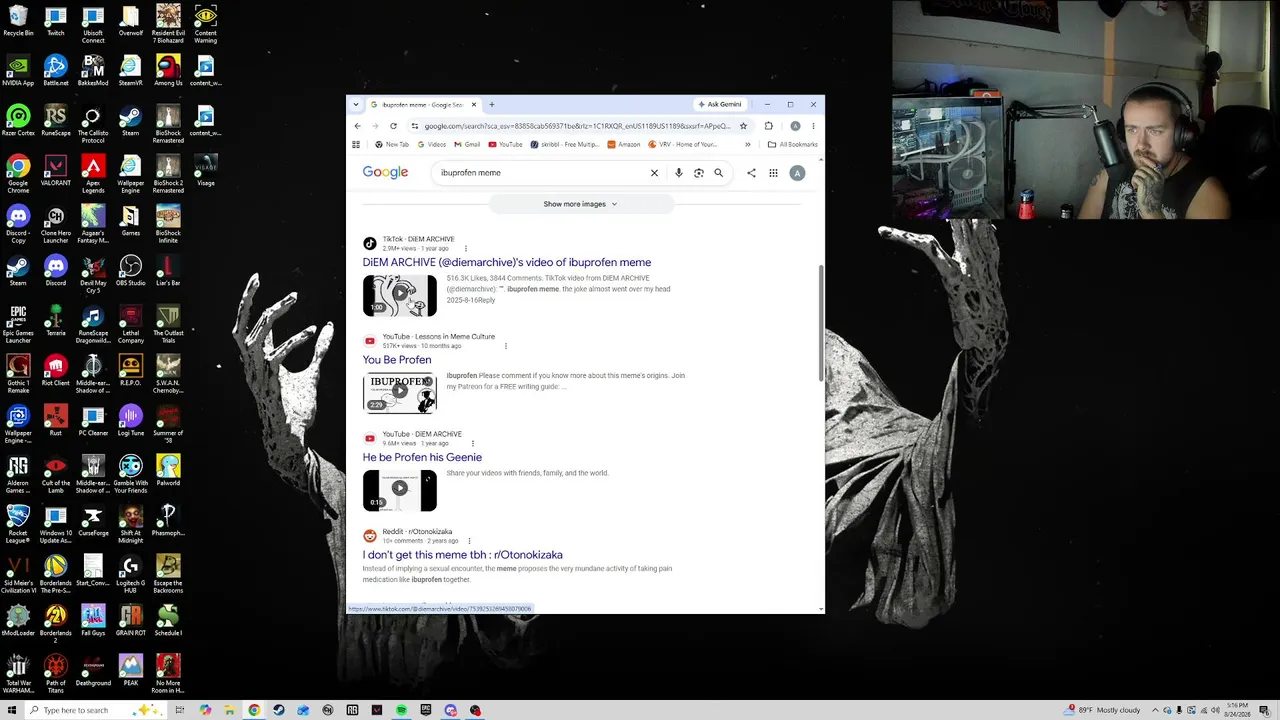Open more options for You Be Profen result
This screenshot has width=1280, height=720.
pyautogui.click(x=505, y=346)
